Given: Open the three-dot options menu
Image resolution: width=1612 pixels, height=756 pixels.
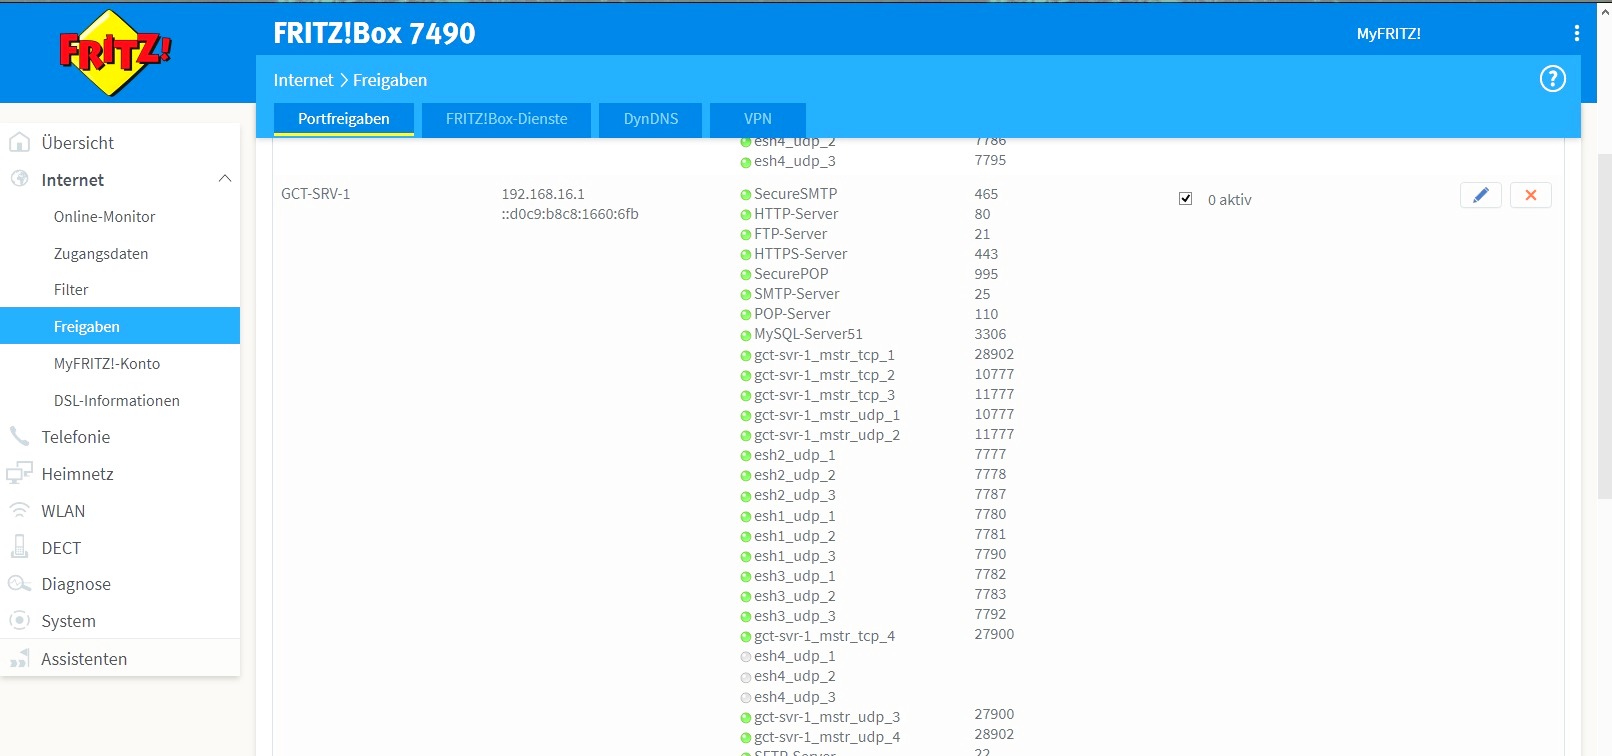Looking at the screenshot, I should point(1577,33).
